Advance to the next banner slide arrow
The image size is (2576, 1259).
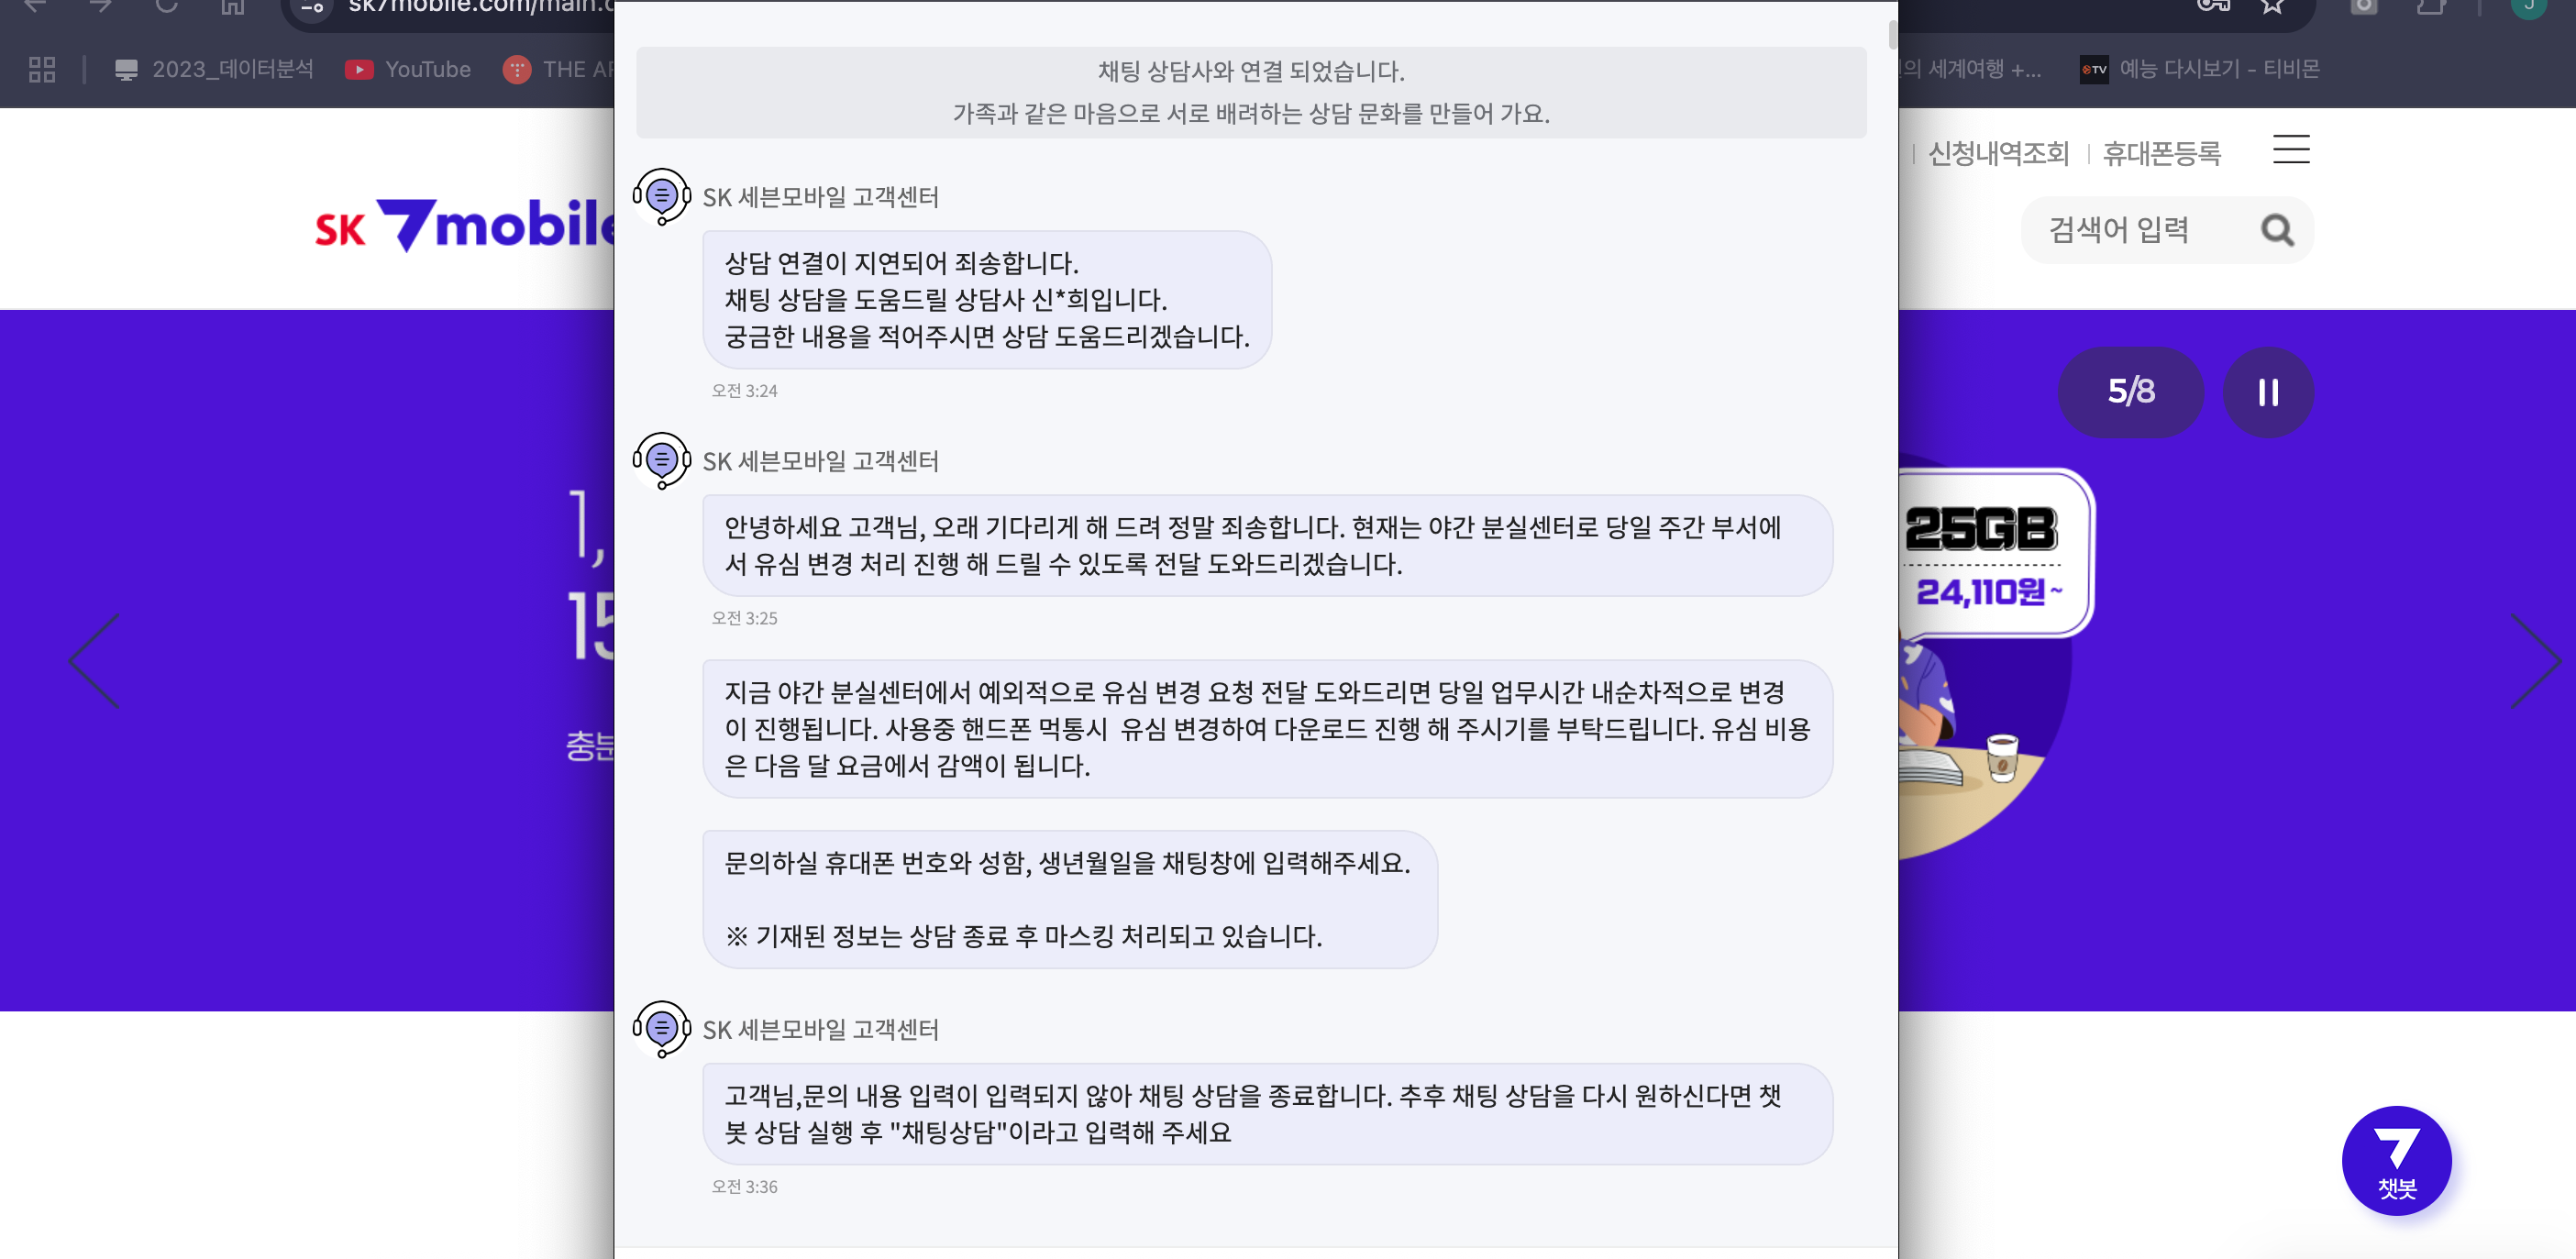pos(2535,660)
